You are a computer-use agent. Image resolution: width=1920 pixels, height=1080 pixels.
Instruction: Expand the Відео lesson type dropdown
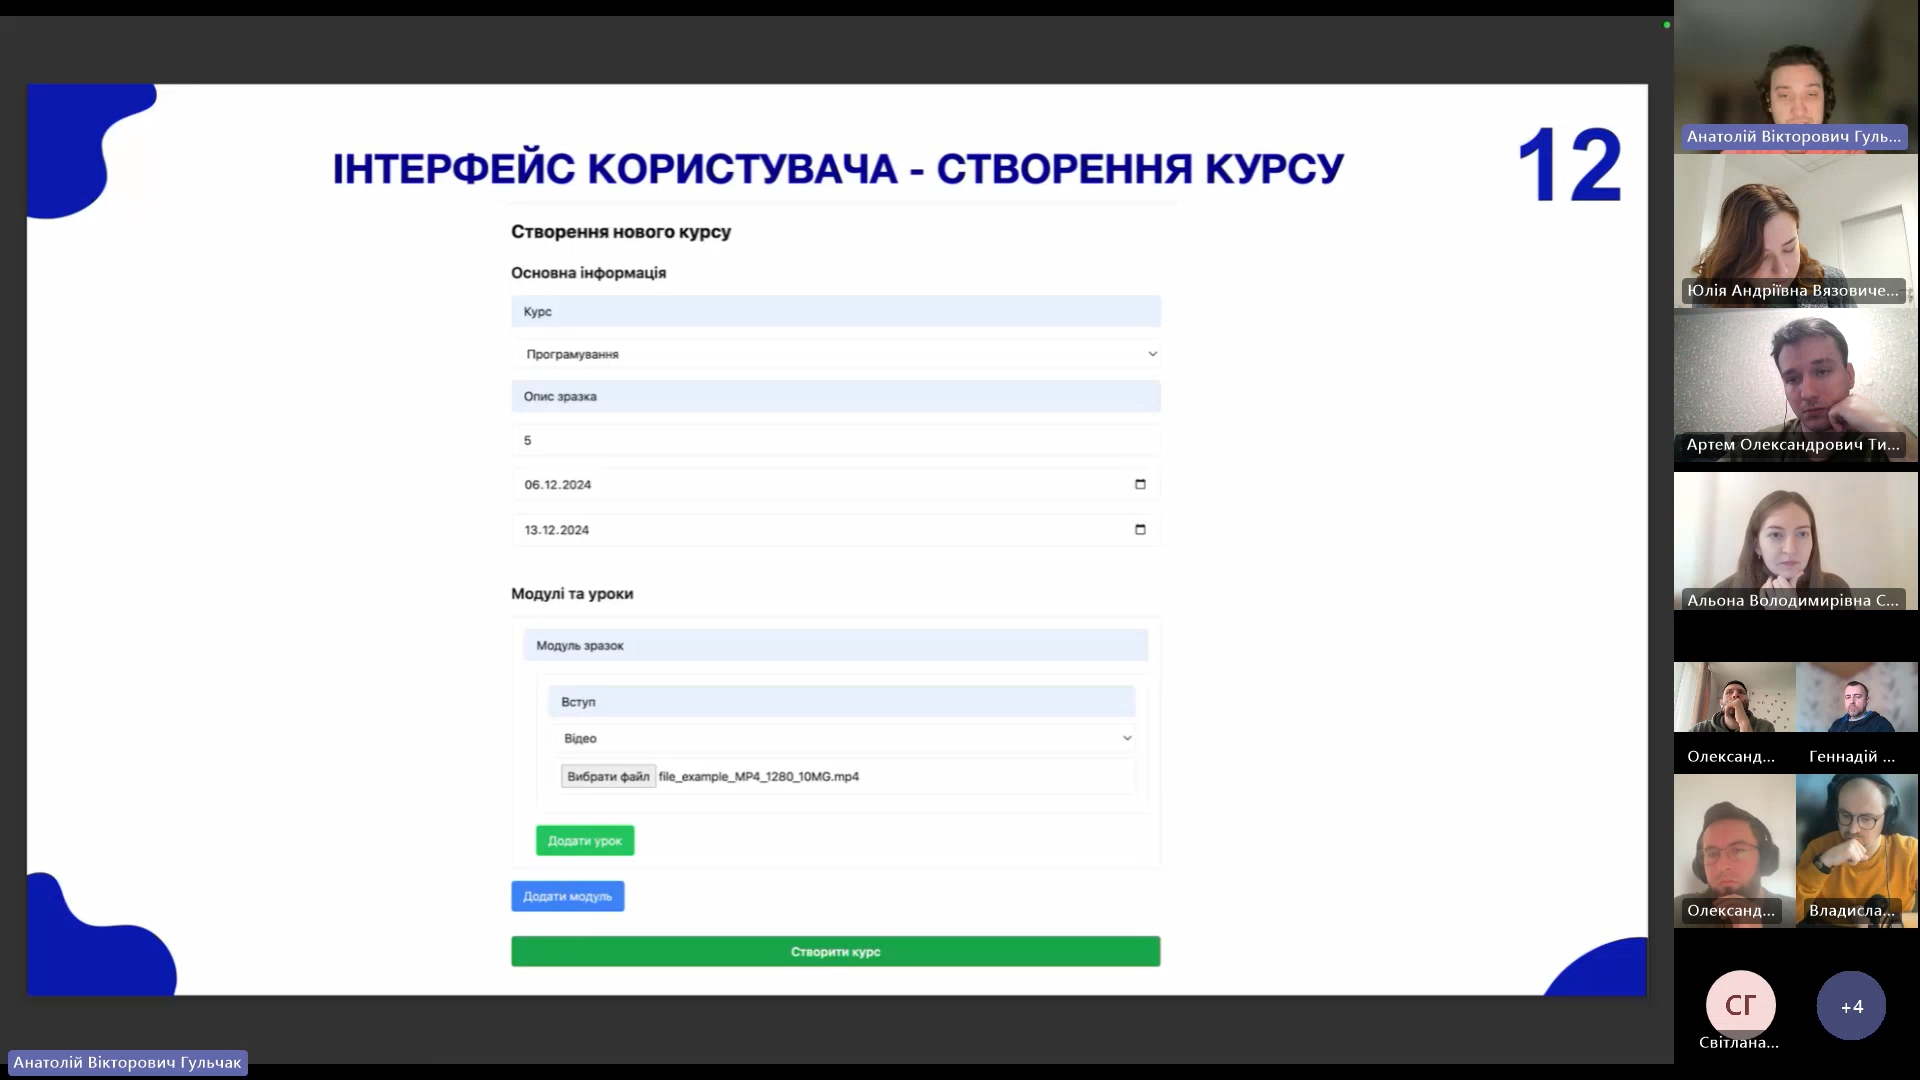coord(841,738)
